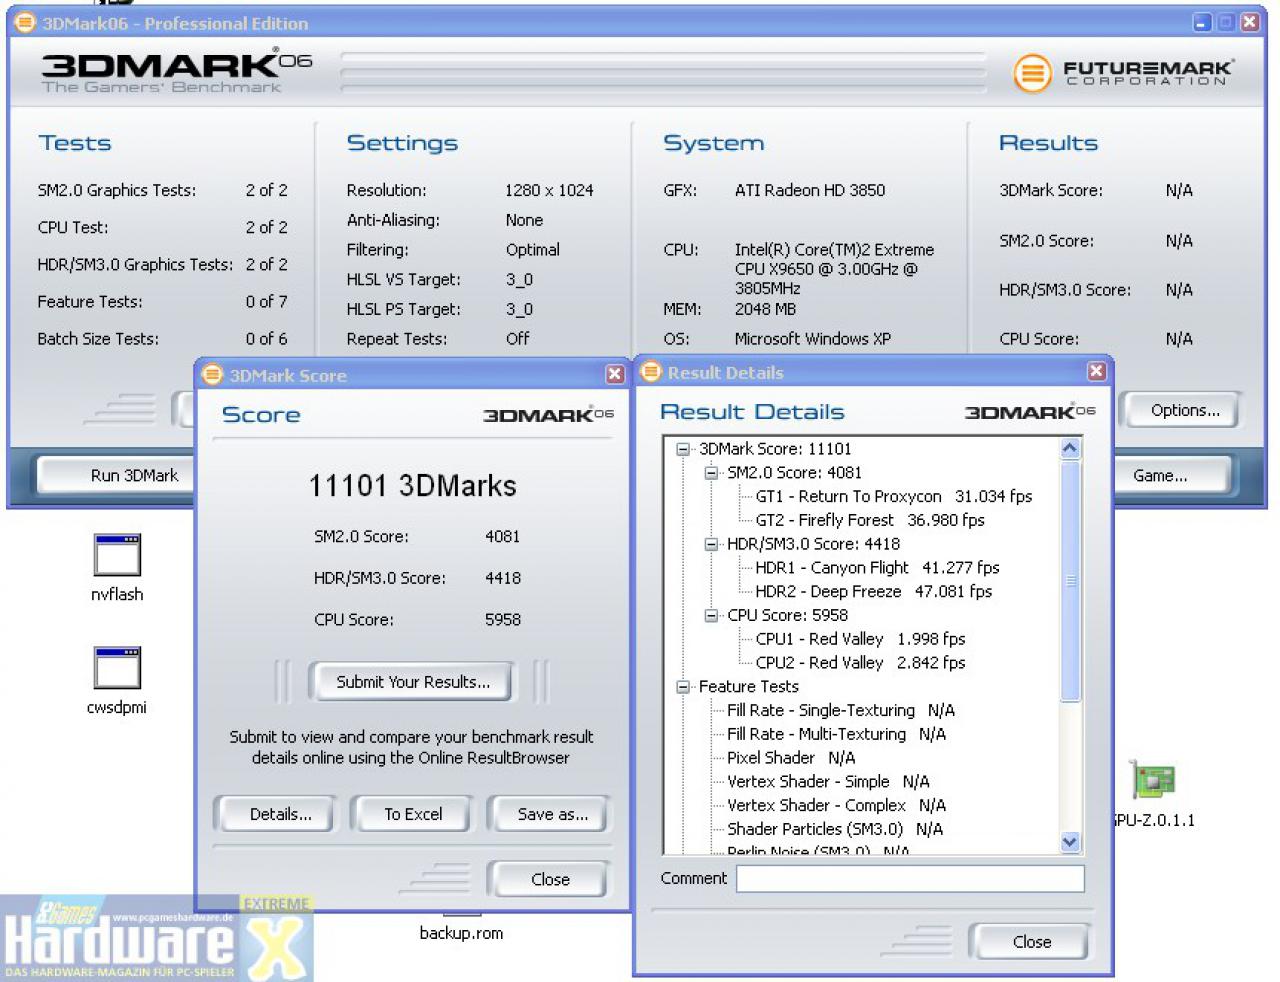The image size is (1280, 982).
Task: Click the Result Details scrollbar up arrow
Action: coord(1070,448)
